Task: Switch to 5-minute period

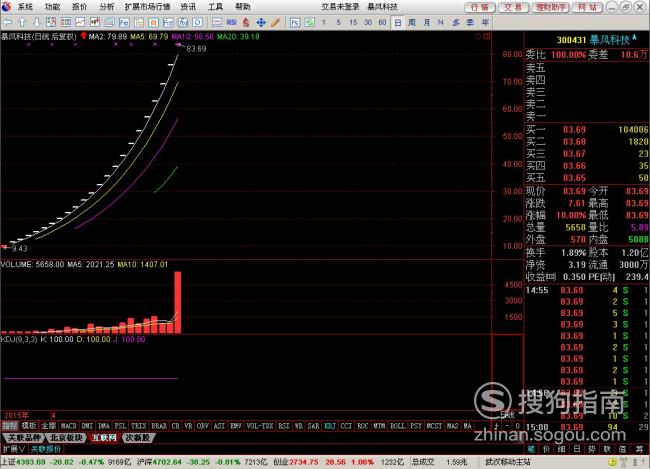Action: click(x=339, y=22)
